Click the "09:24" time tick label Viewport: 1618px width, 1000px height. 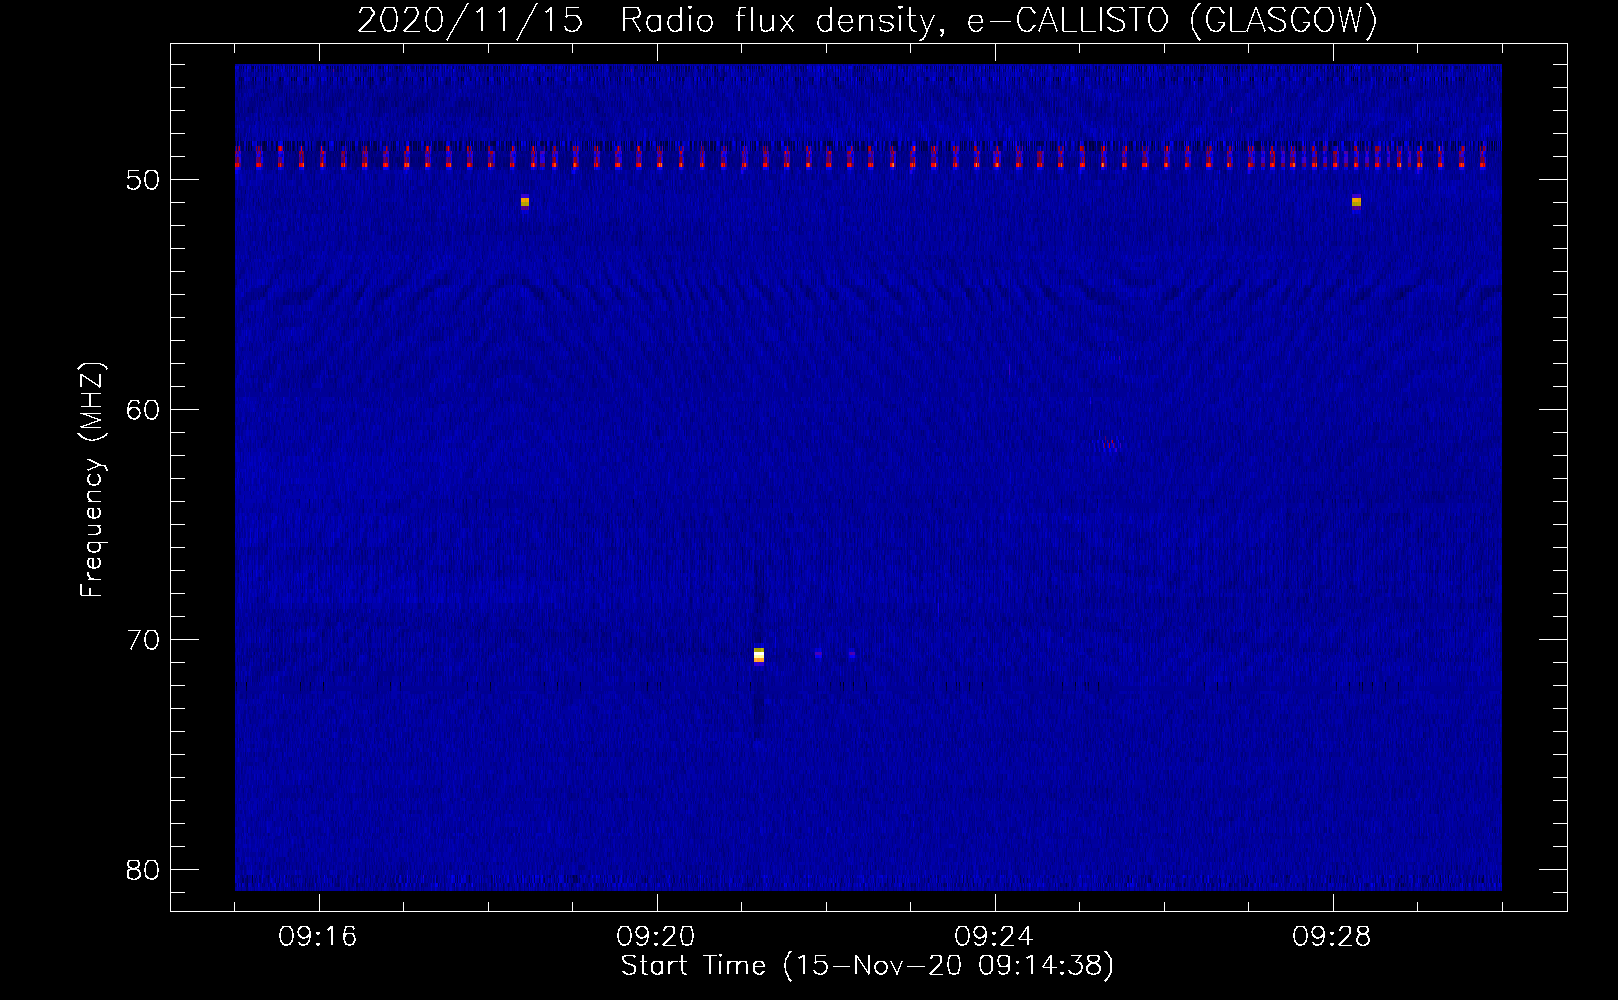coord(994,937)
